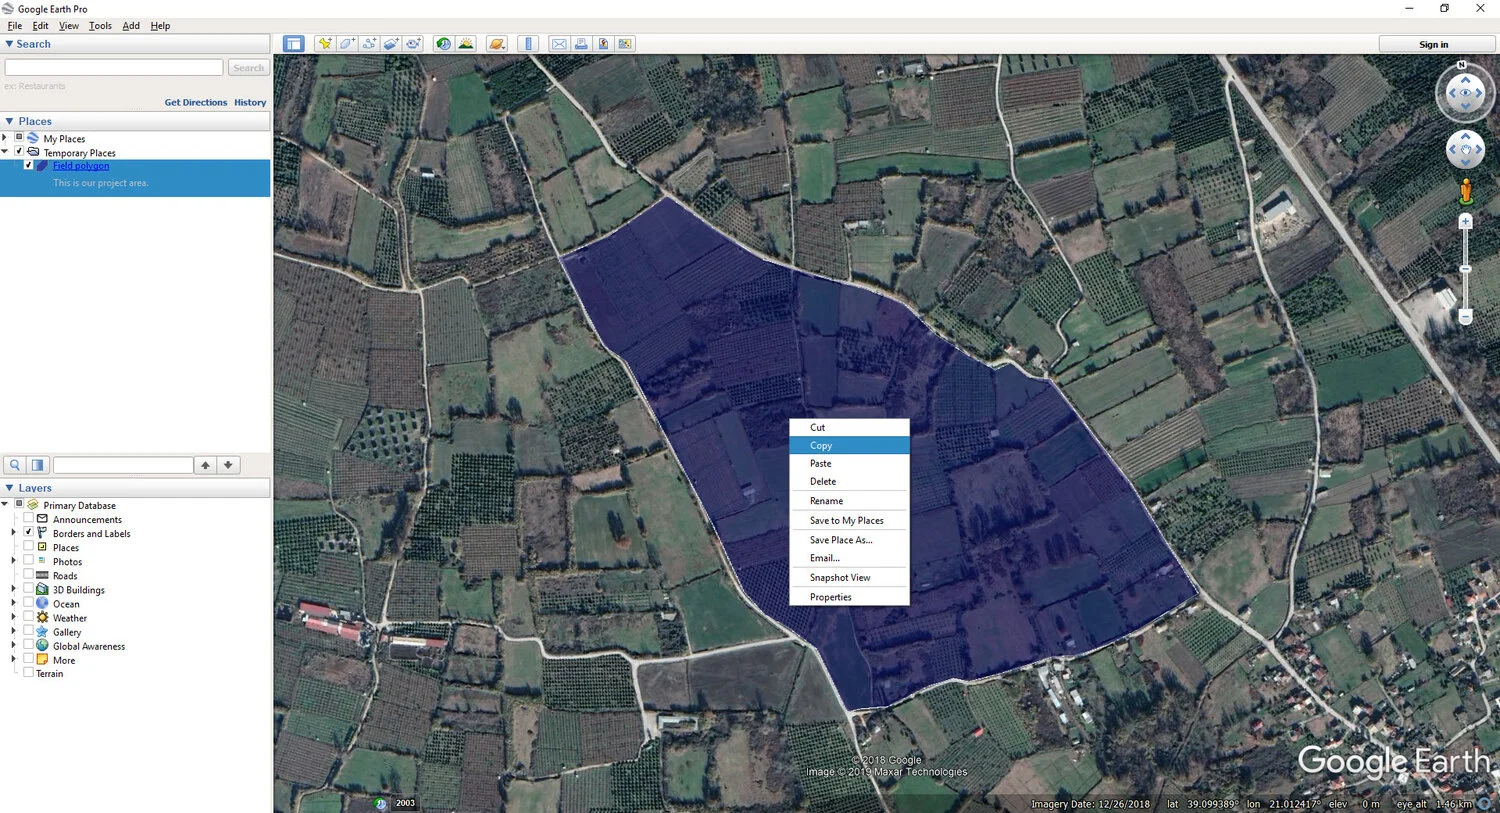Open the planet switcher Saturn icon
This screenshot has width=1500, height=813.
click(497, 44)
